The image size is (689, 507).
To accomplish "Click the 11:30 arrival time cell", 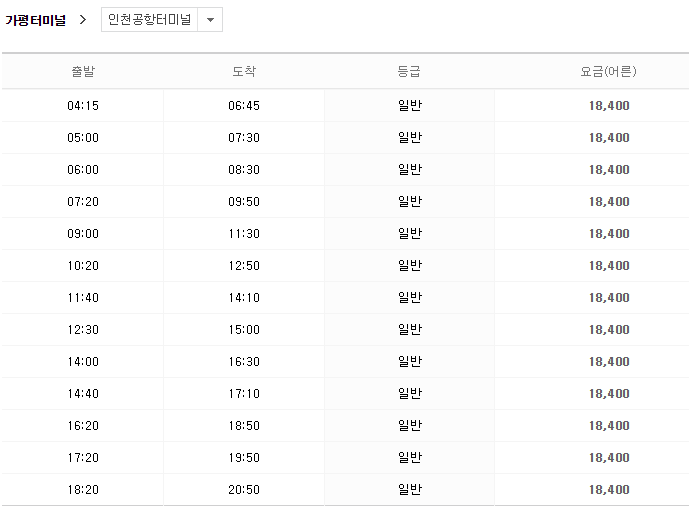I will pyautogui.click(x=244, y=234).
